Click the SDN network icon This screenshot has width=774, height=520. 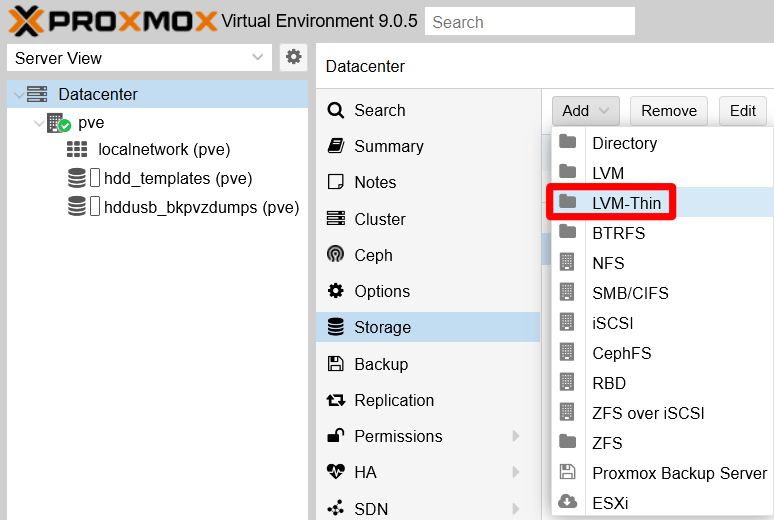pos(336,508)
